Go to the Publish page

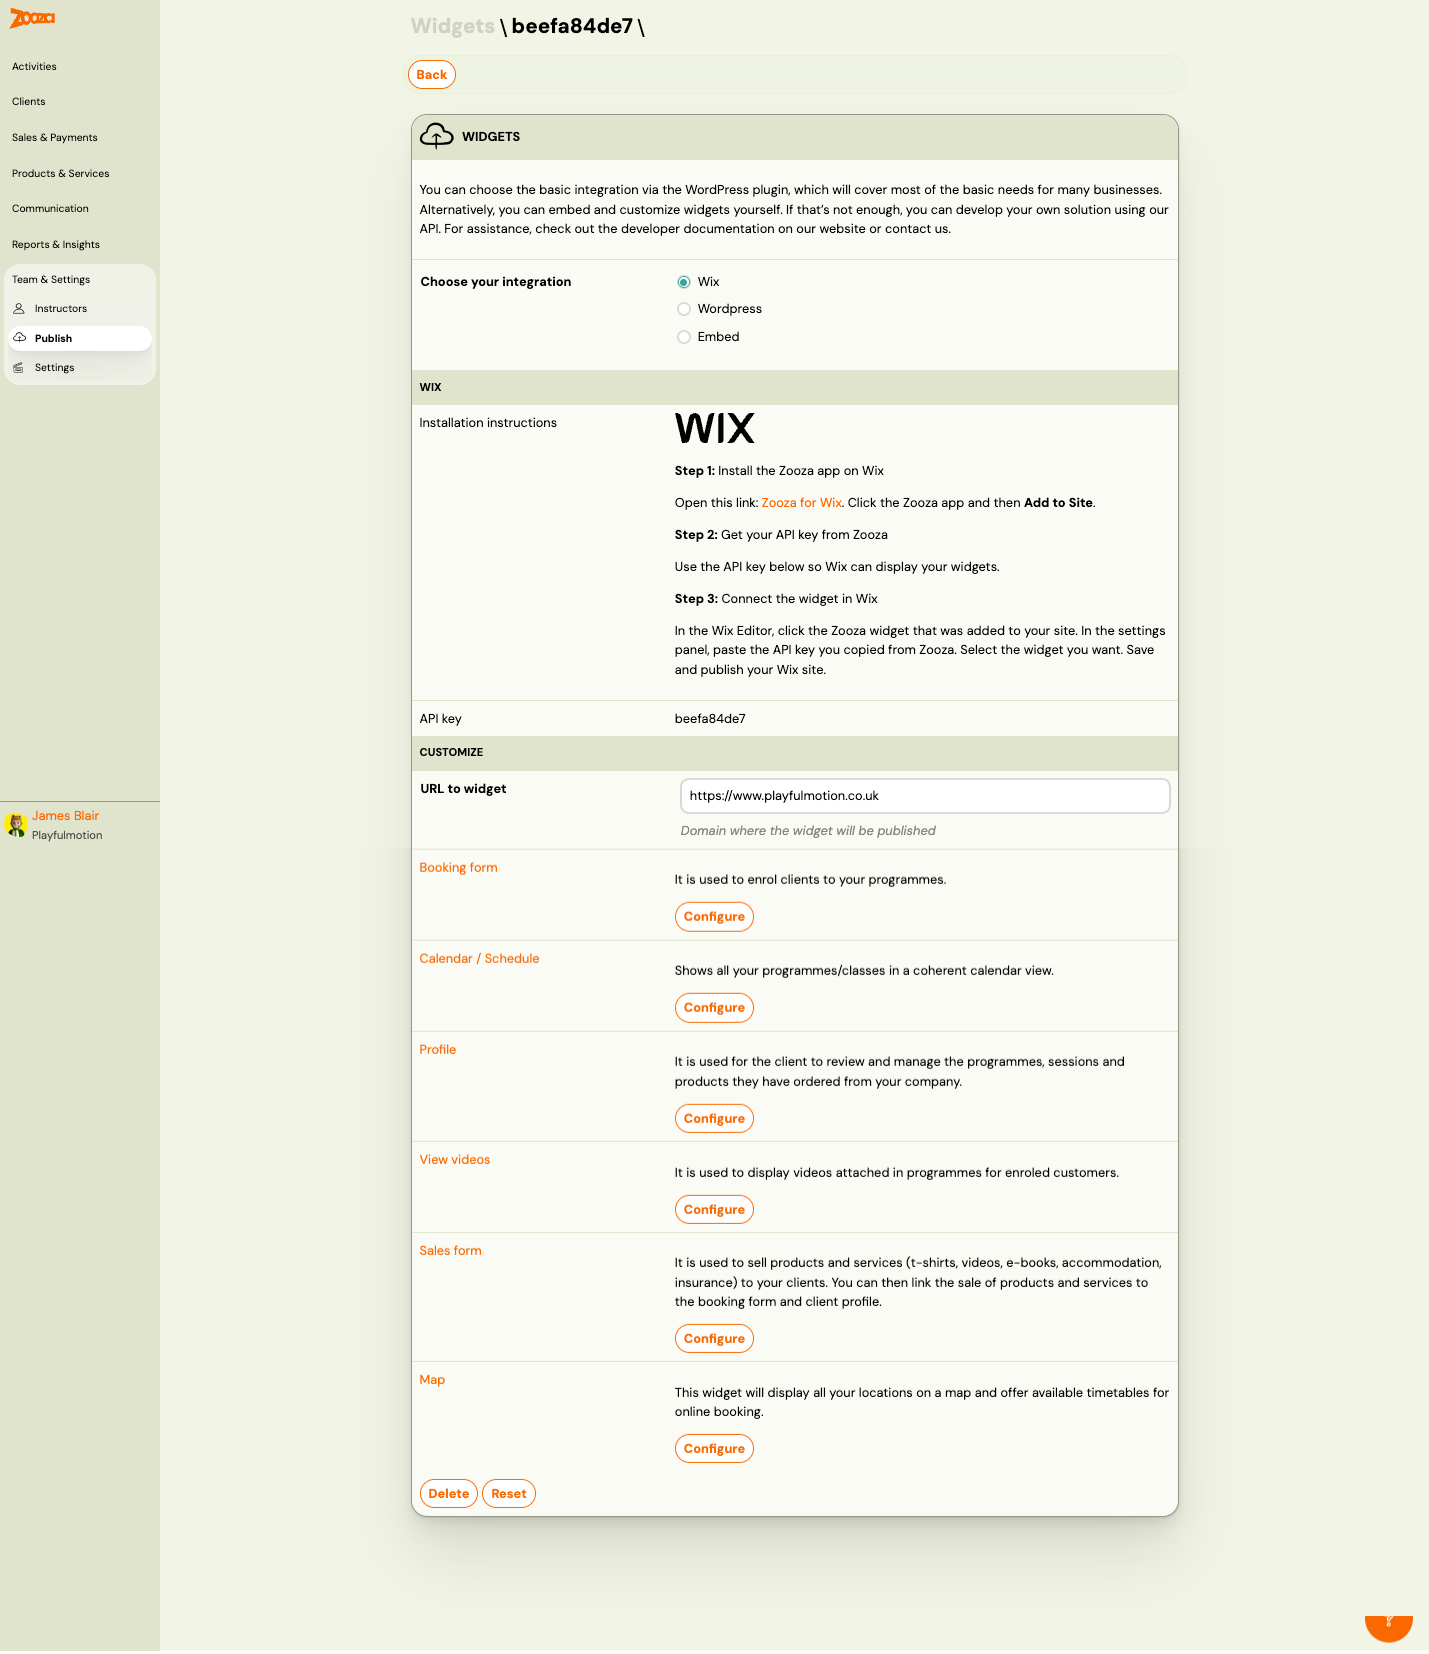coord(80,338)
